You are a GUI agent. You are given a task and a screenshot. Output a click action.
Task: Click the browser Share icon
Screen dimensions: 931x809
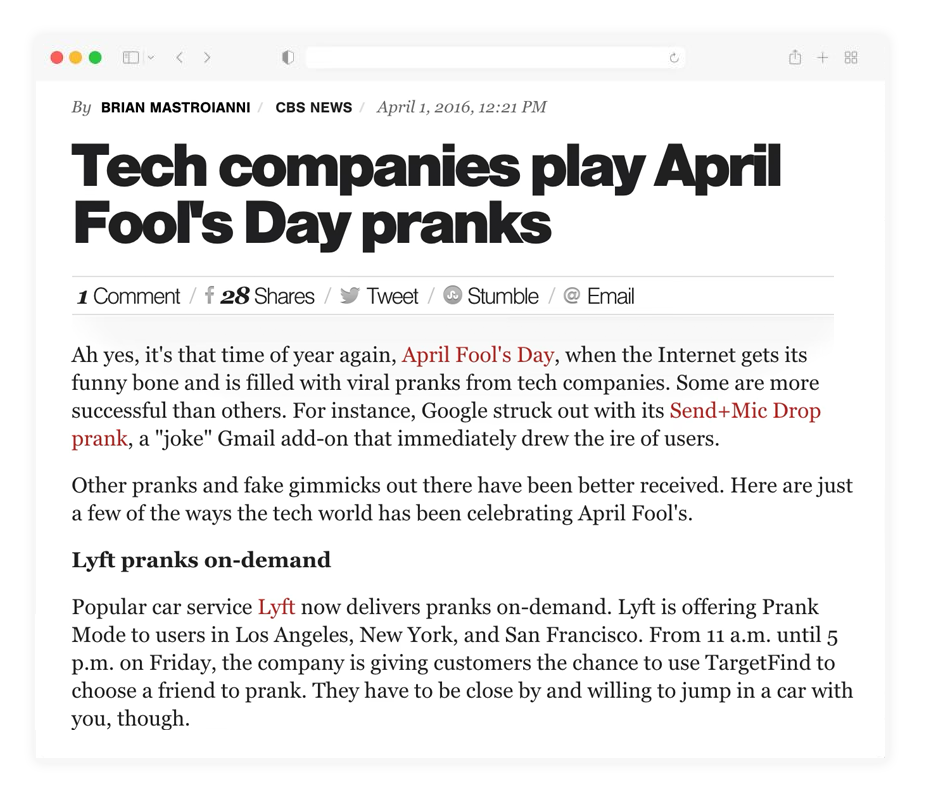point(795,57)
